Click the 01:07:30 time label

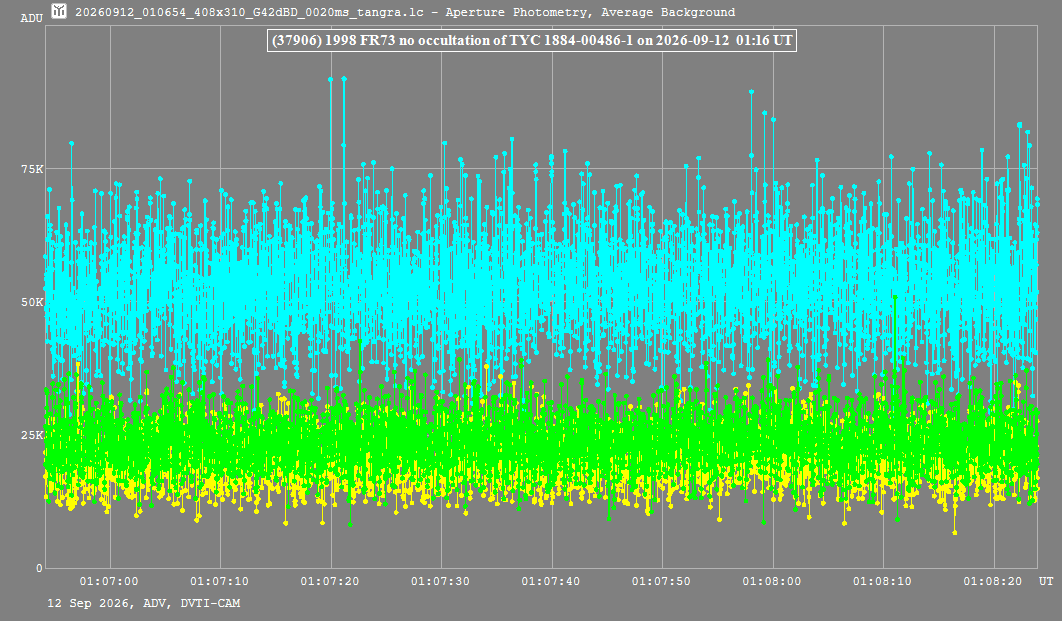pyautogui.click(x=440, y=581)
